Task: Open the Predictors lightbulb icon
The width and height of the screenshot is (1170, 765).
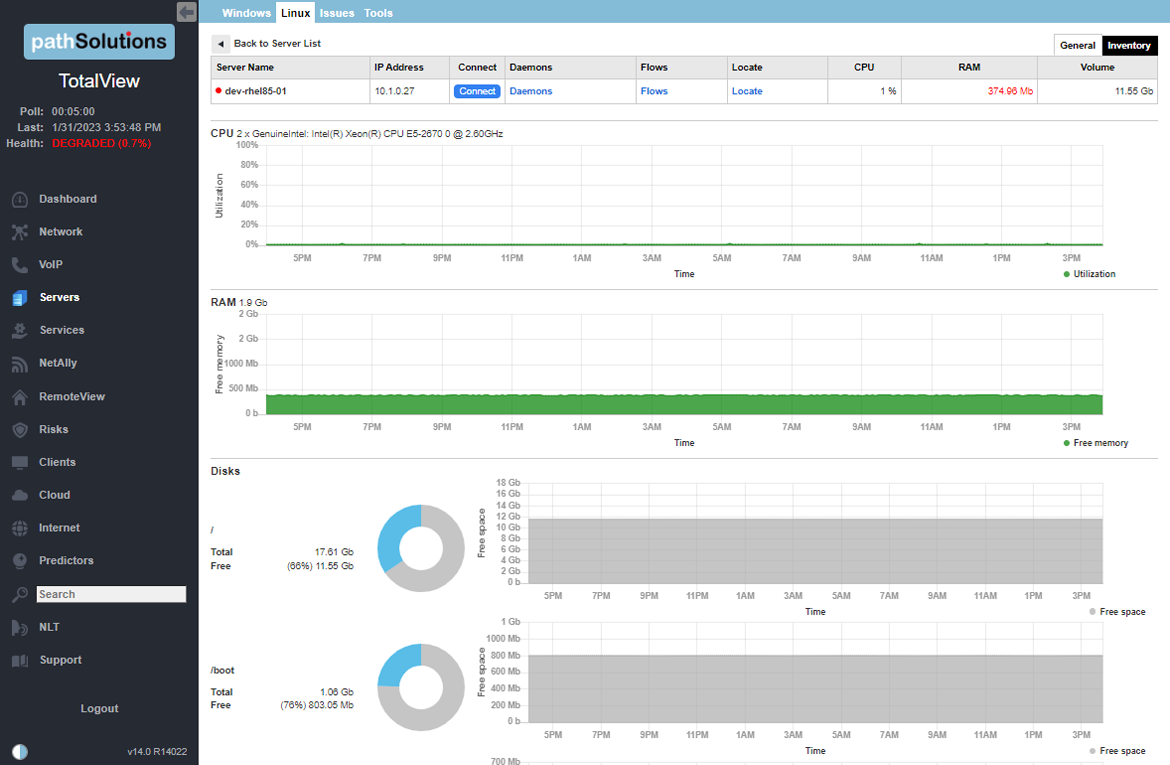Action: pos(20,561)
